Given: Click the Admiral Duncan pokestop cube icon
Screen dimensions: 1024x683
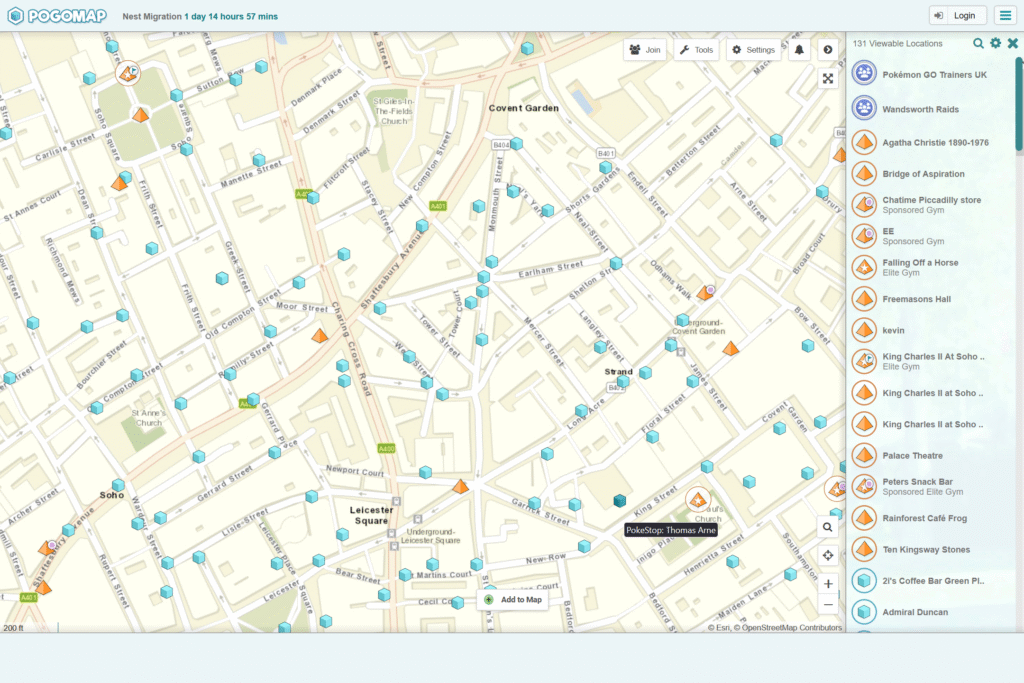Looking at the screenshot, I should pos(864,612).
